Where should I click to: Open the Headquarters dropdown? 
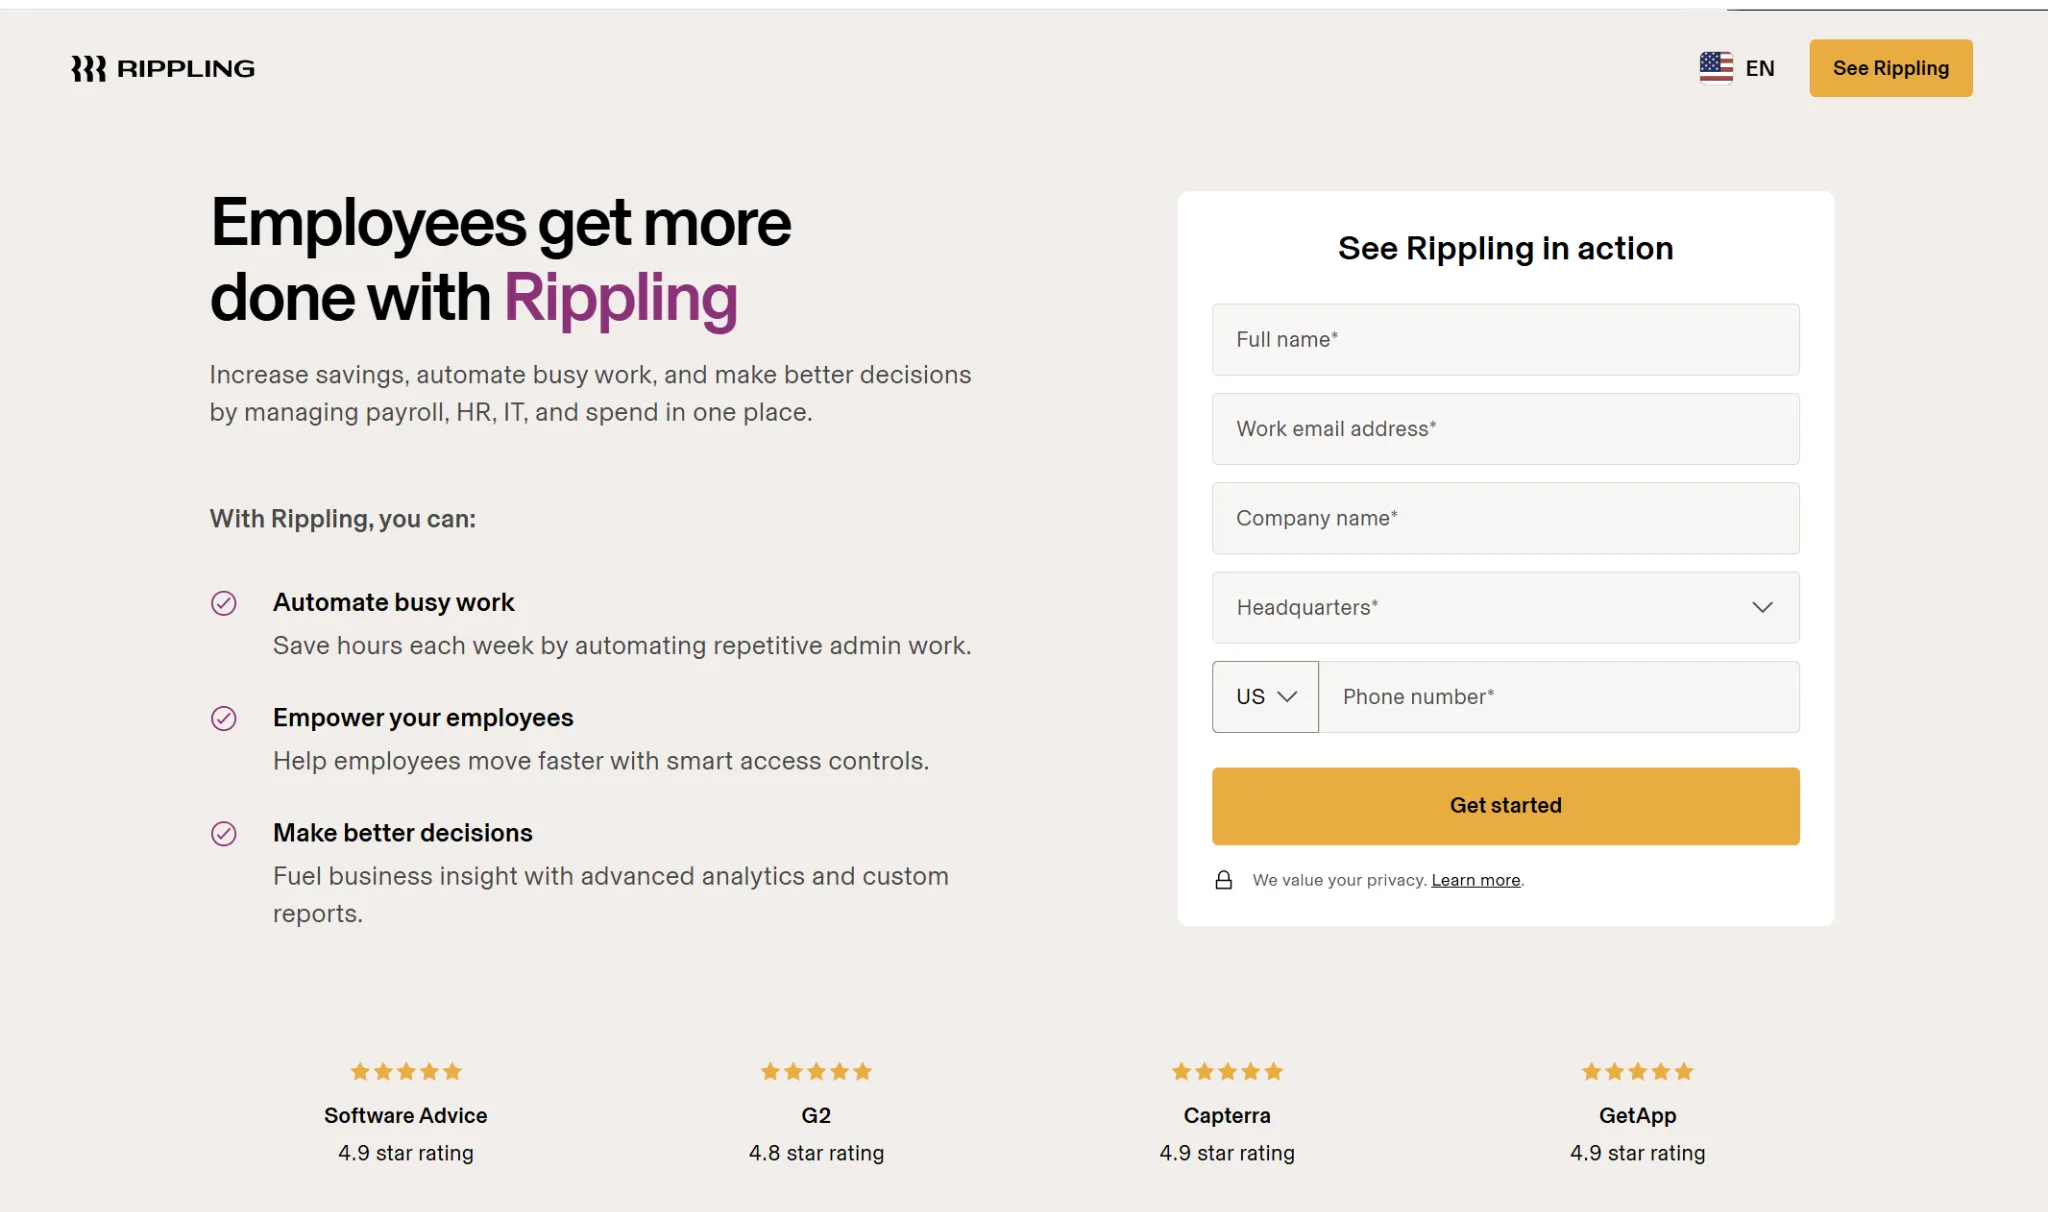click(x=1504, y=607)
